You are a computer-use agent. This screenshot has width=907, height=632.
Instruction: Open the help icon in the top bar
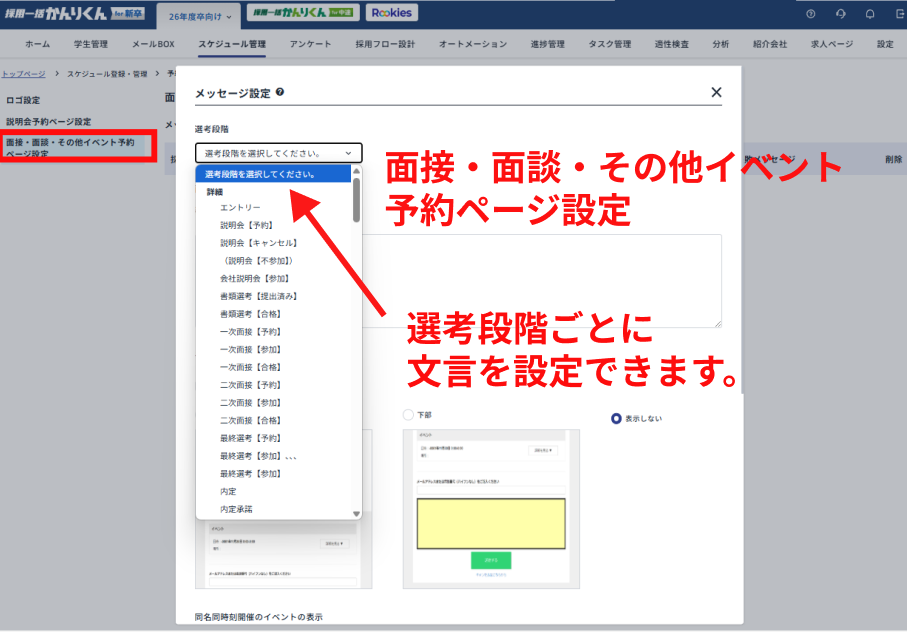point(810,13)
